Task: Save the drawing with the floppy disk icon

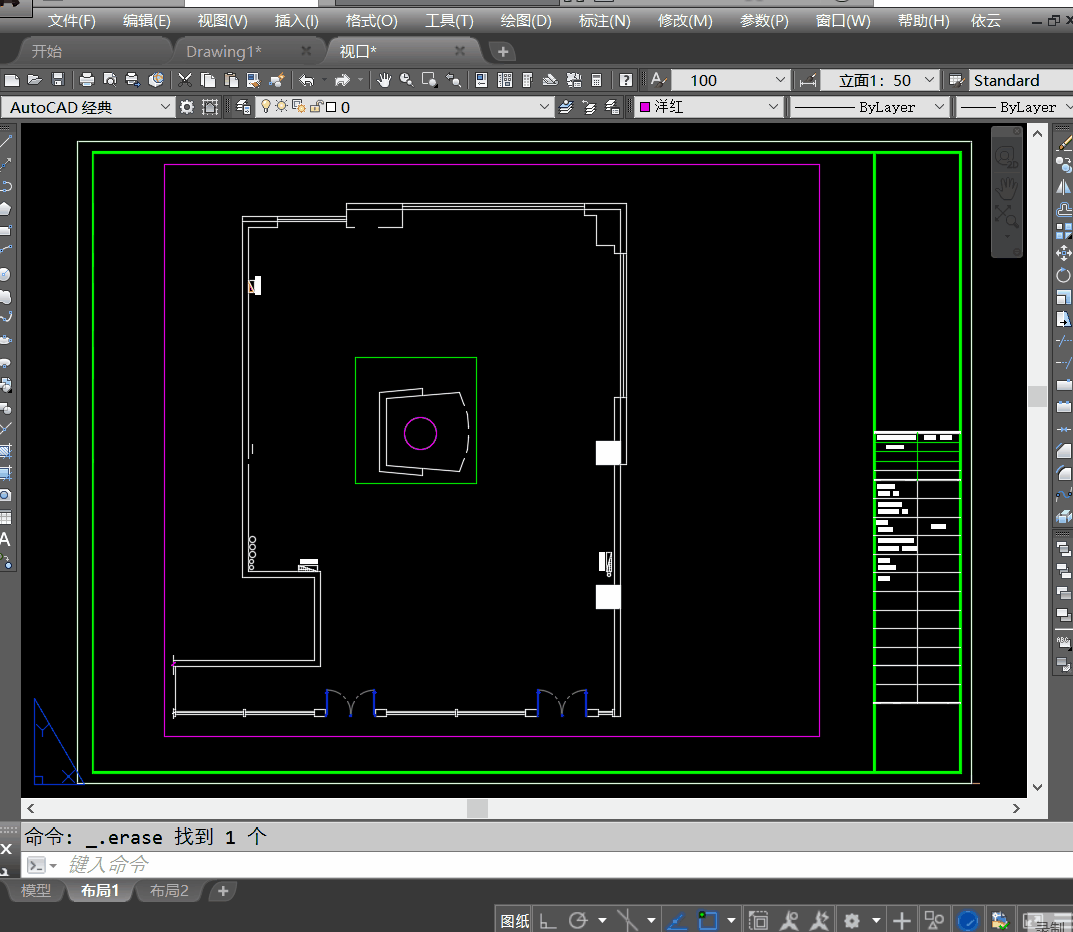Action: coord(58,80)
